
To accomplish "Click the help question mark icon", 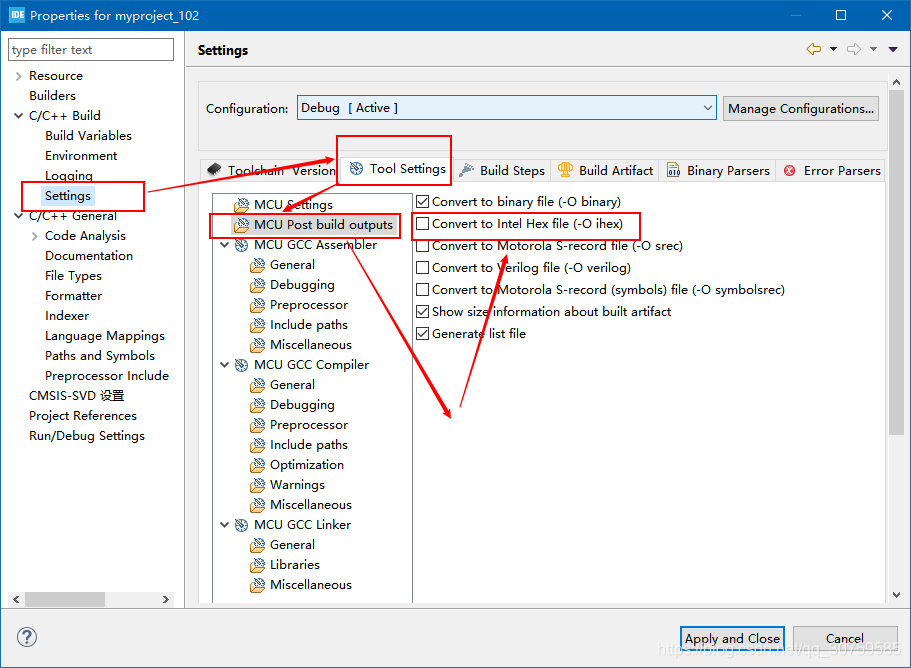I will tap(27, 637).
